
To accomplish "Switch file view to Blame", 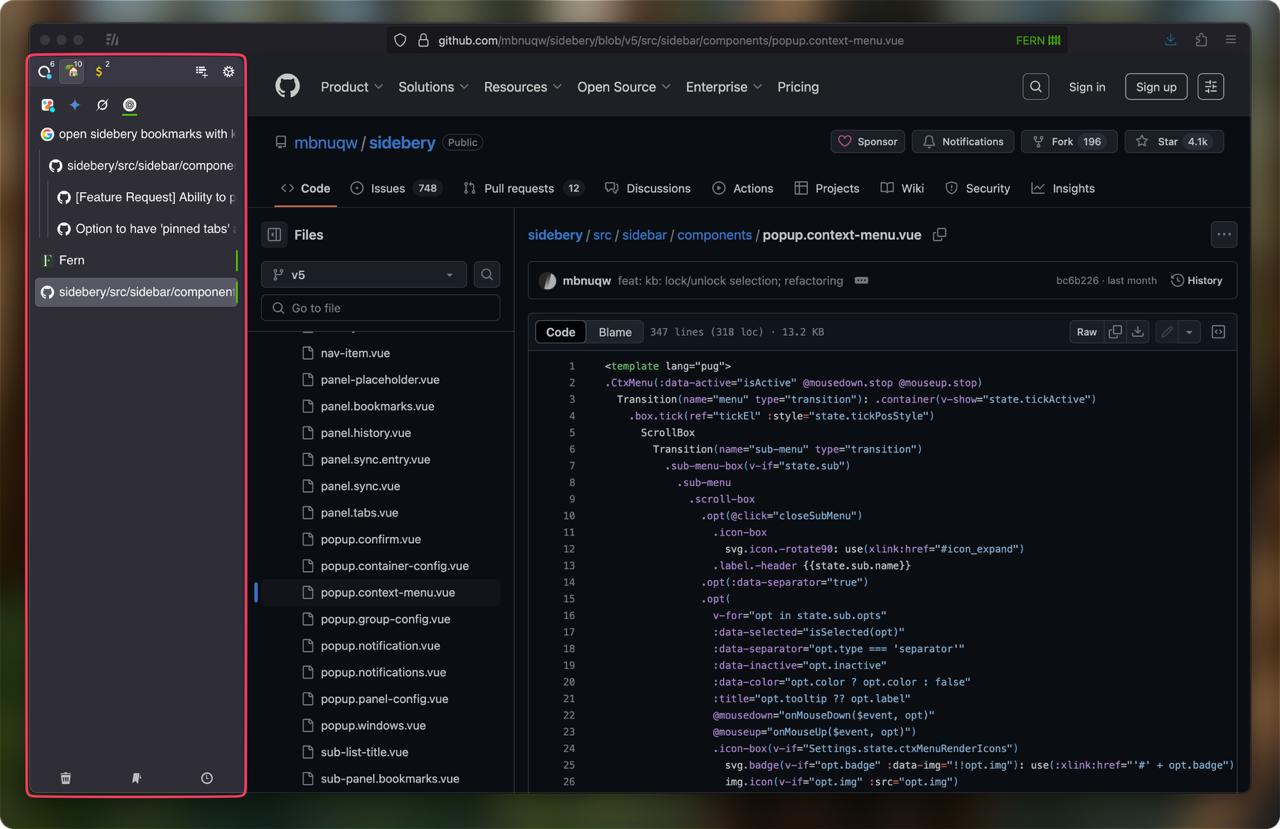I will pos(615,332).
